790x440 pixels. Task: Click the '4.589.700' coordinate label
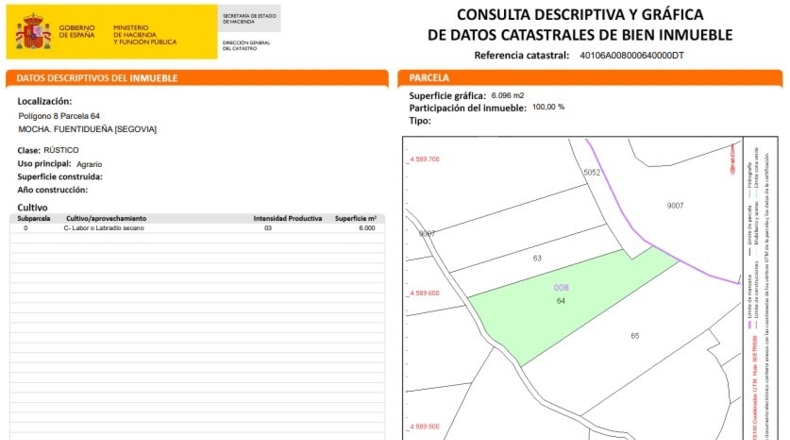424,159
